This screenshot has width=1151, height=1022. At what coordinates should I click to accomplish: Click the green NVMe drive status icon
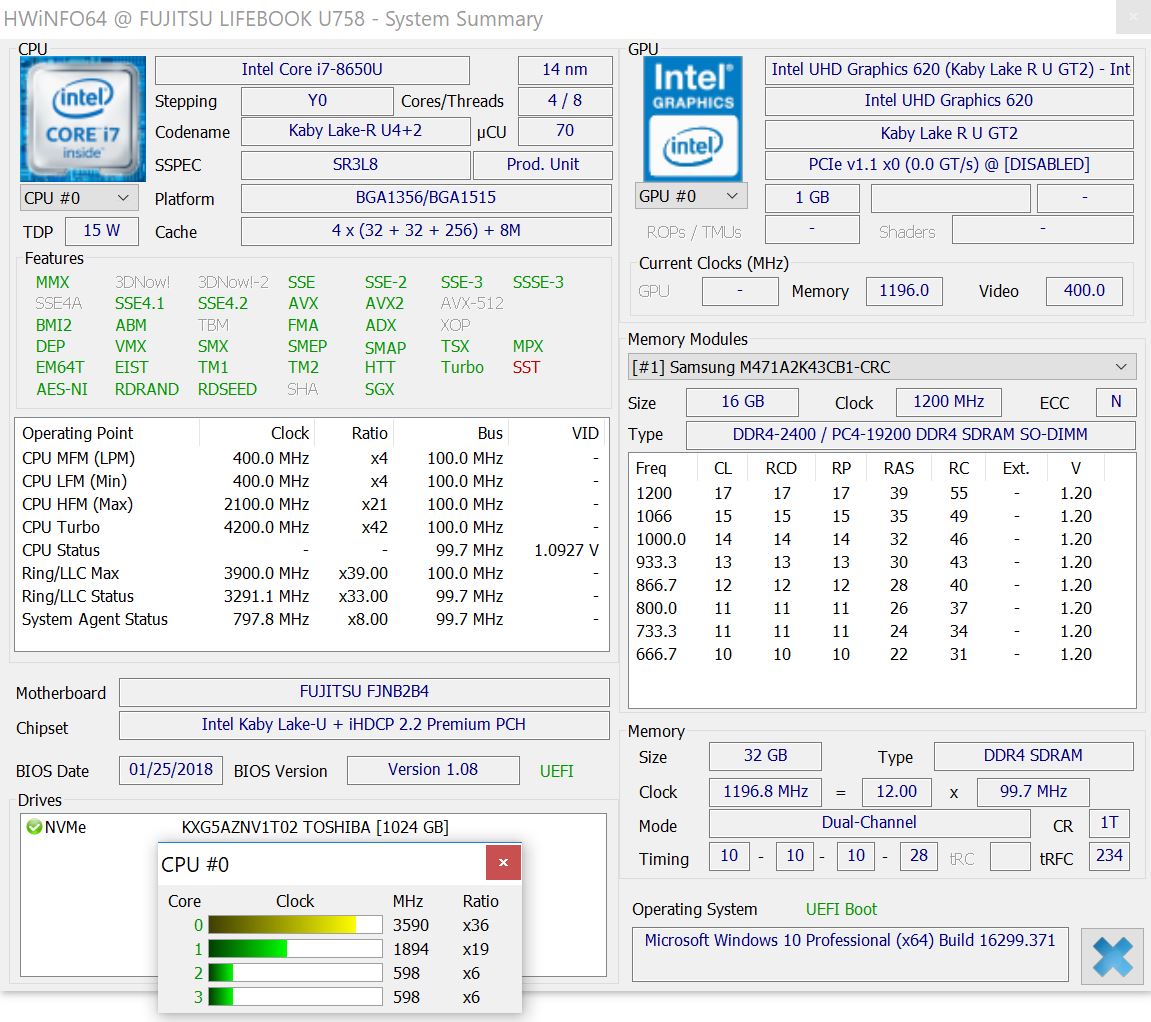pyautogui.click(x=34, y=827)
